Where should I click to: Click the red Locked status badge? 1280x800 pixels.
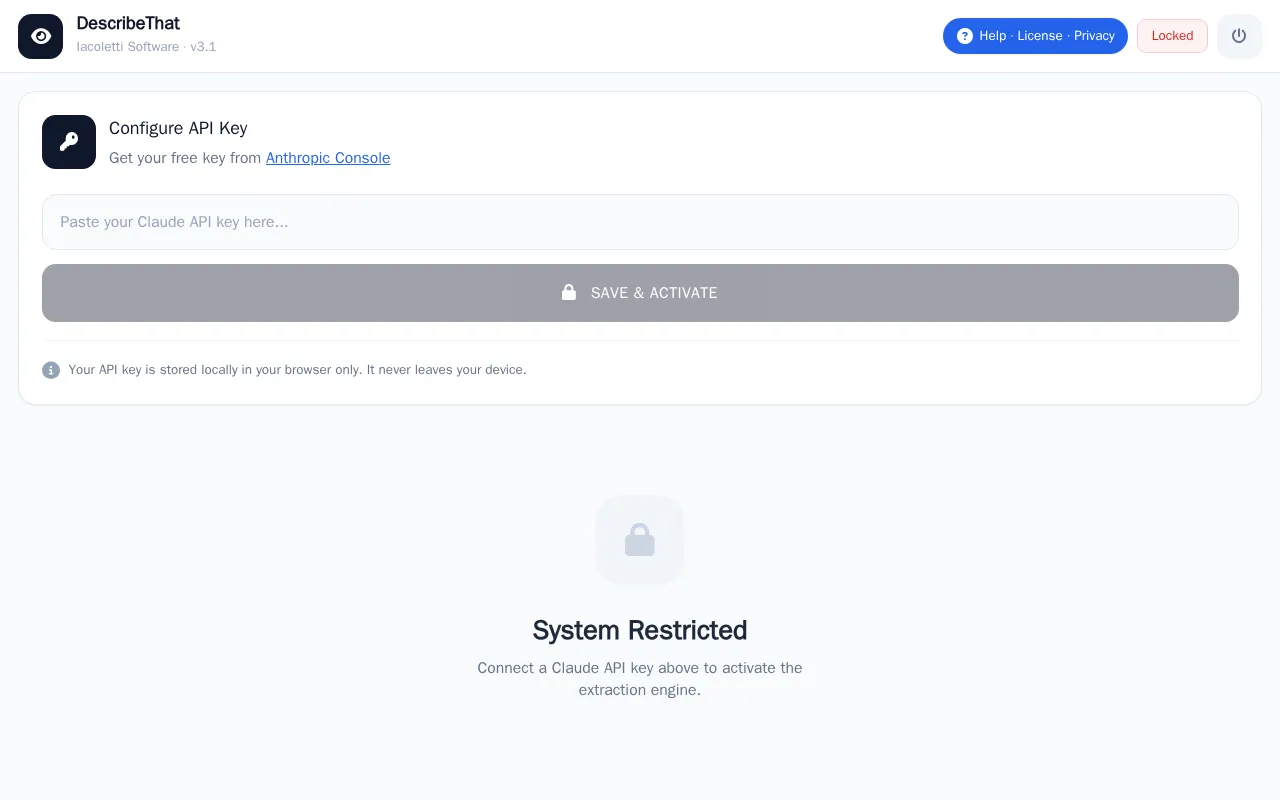[x=1172, y=36]
